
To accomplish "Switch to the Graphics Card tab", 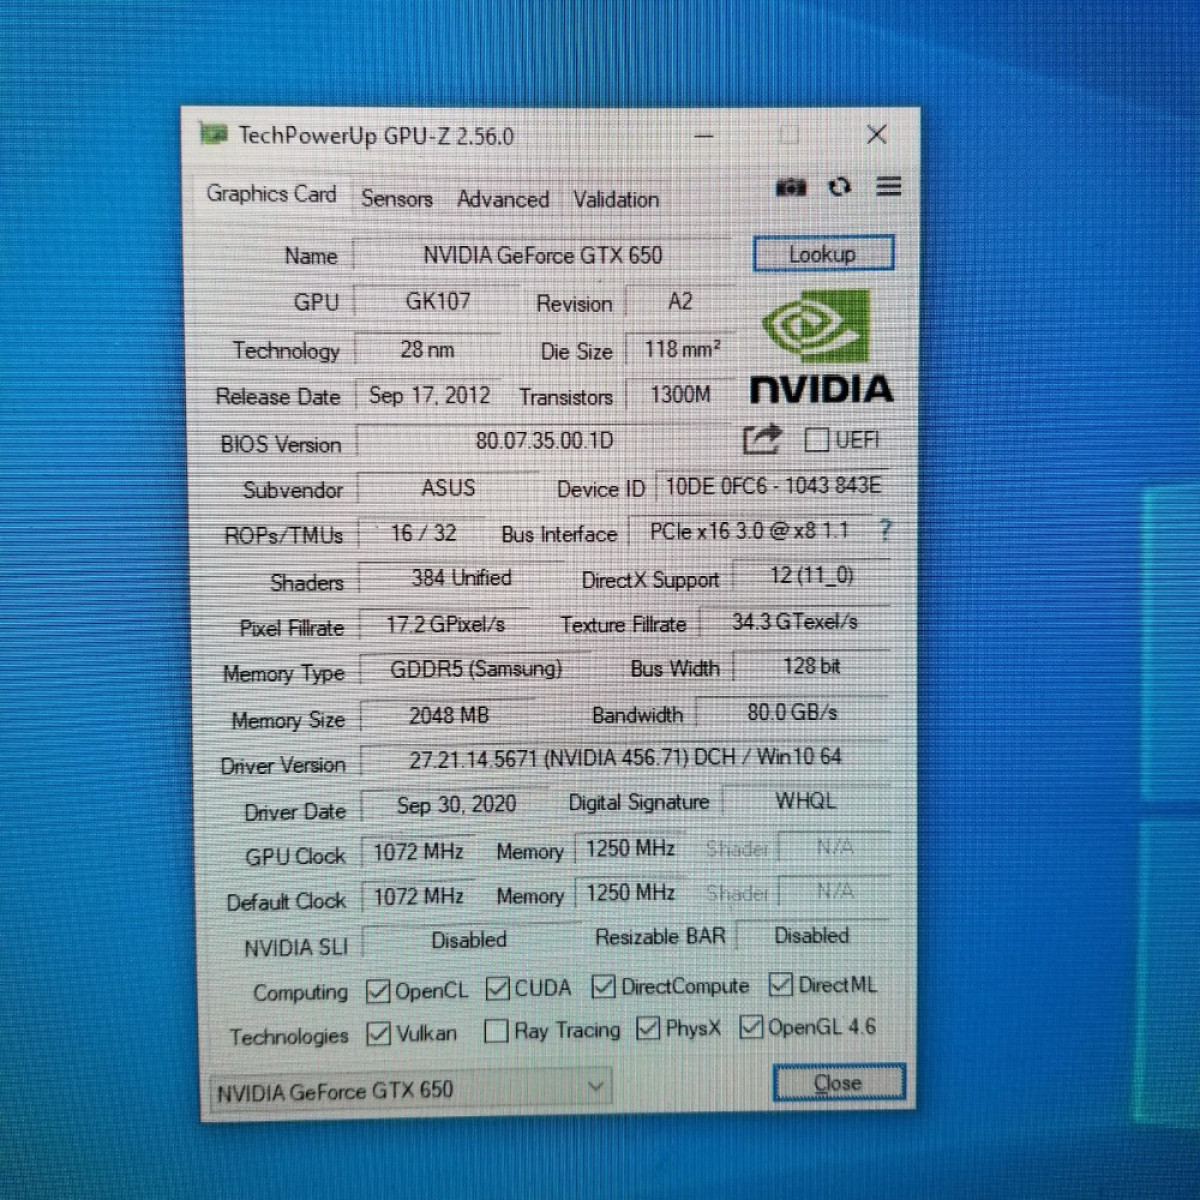I will tap(271, 194).
